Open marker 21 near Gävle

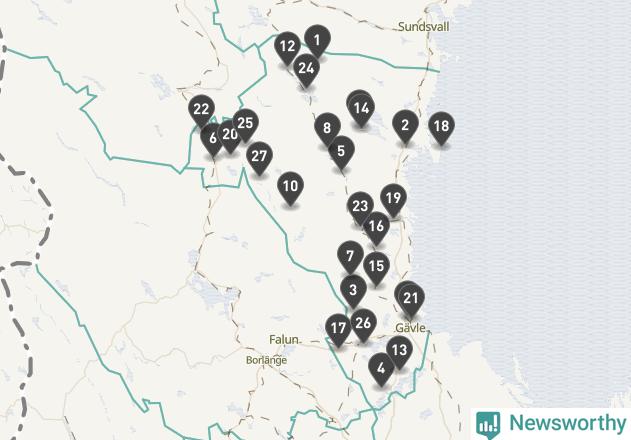pyautogui.click(x=410, y=299)
